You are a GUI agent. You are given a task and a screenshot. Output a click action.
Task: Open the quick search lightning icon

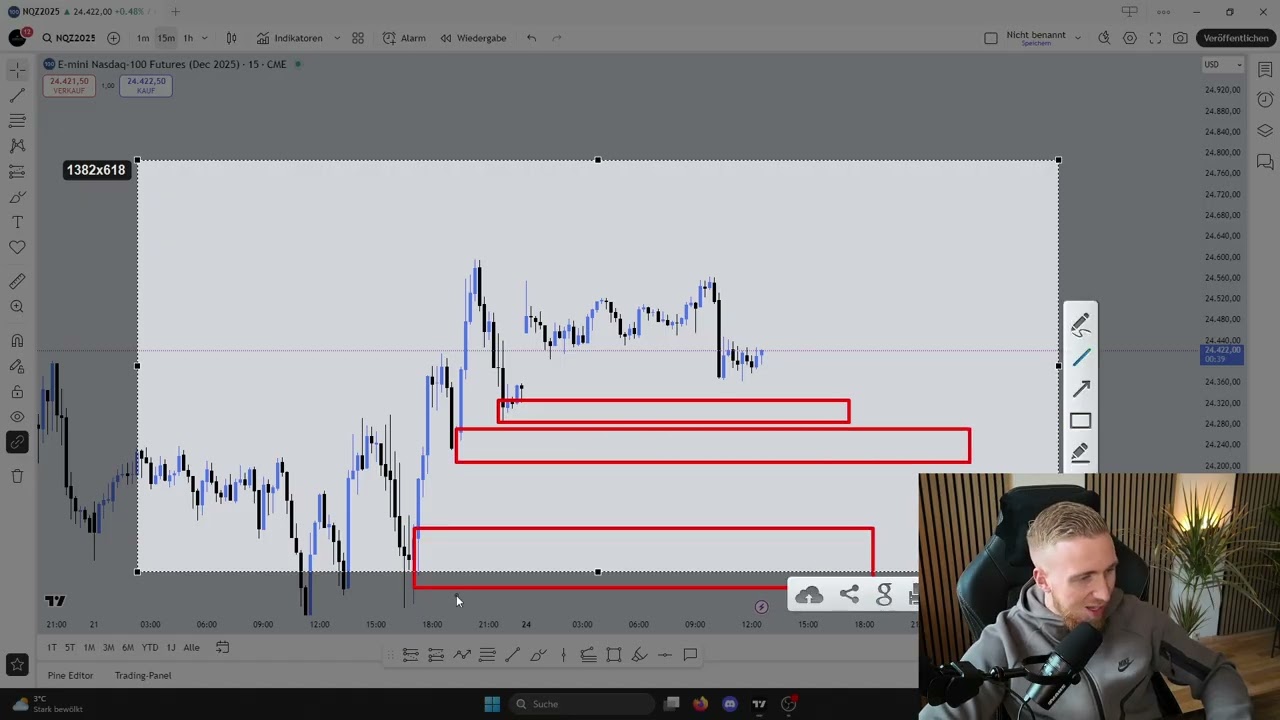pyautogui.click(x=1104, y=38)
